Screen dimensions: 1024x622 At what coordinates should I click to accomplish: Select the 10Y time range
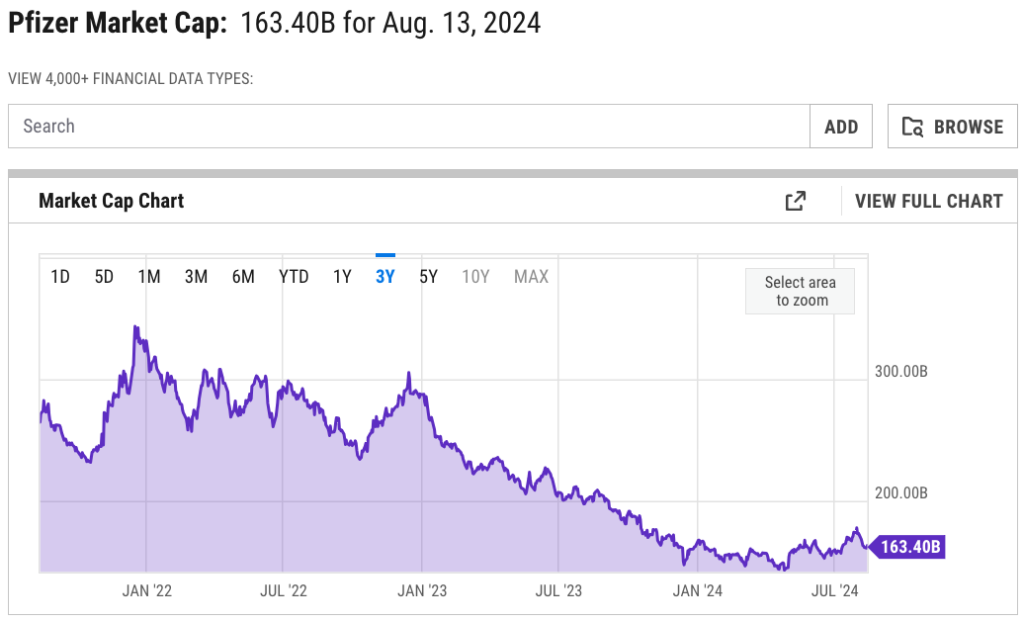coord(475,277)
